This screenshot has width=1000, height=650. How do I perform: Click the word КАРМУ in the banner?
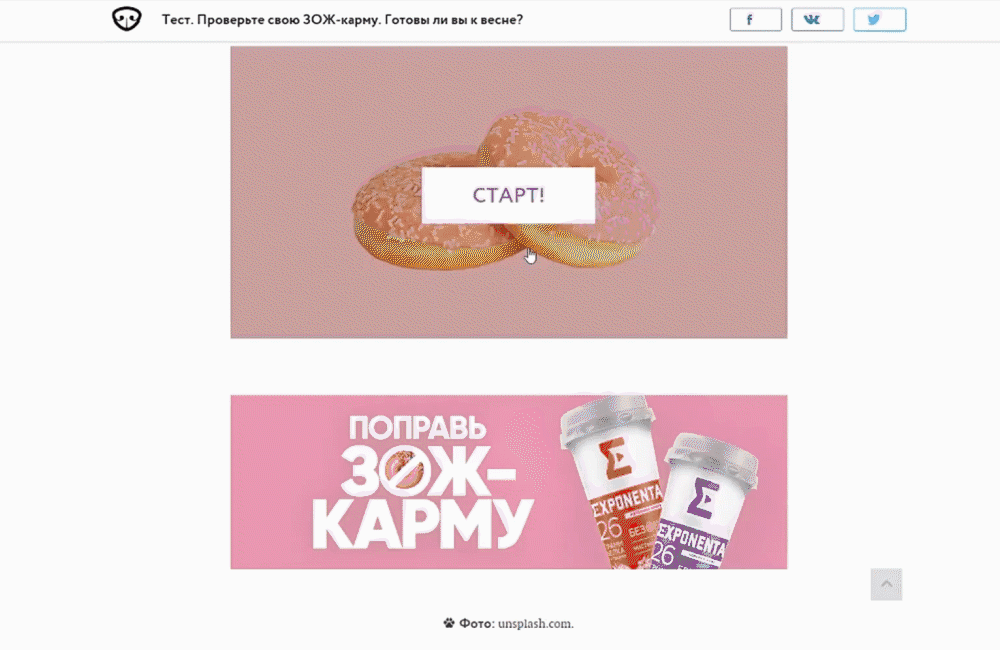tap(423, 526)
